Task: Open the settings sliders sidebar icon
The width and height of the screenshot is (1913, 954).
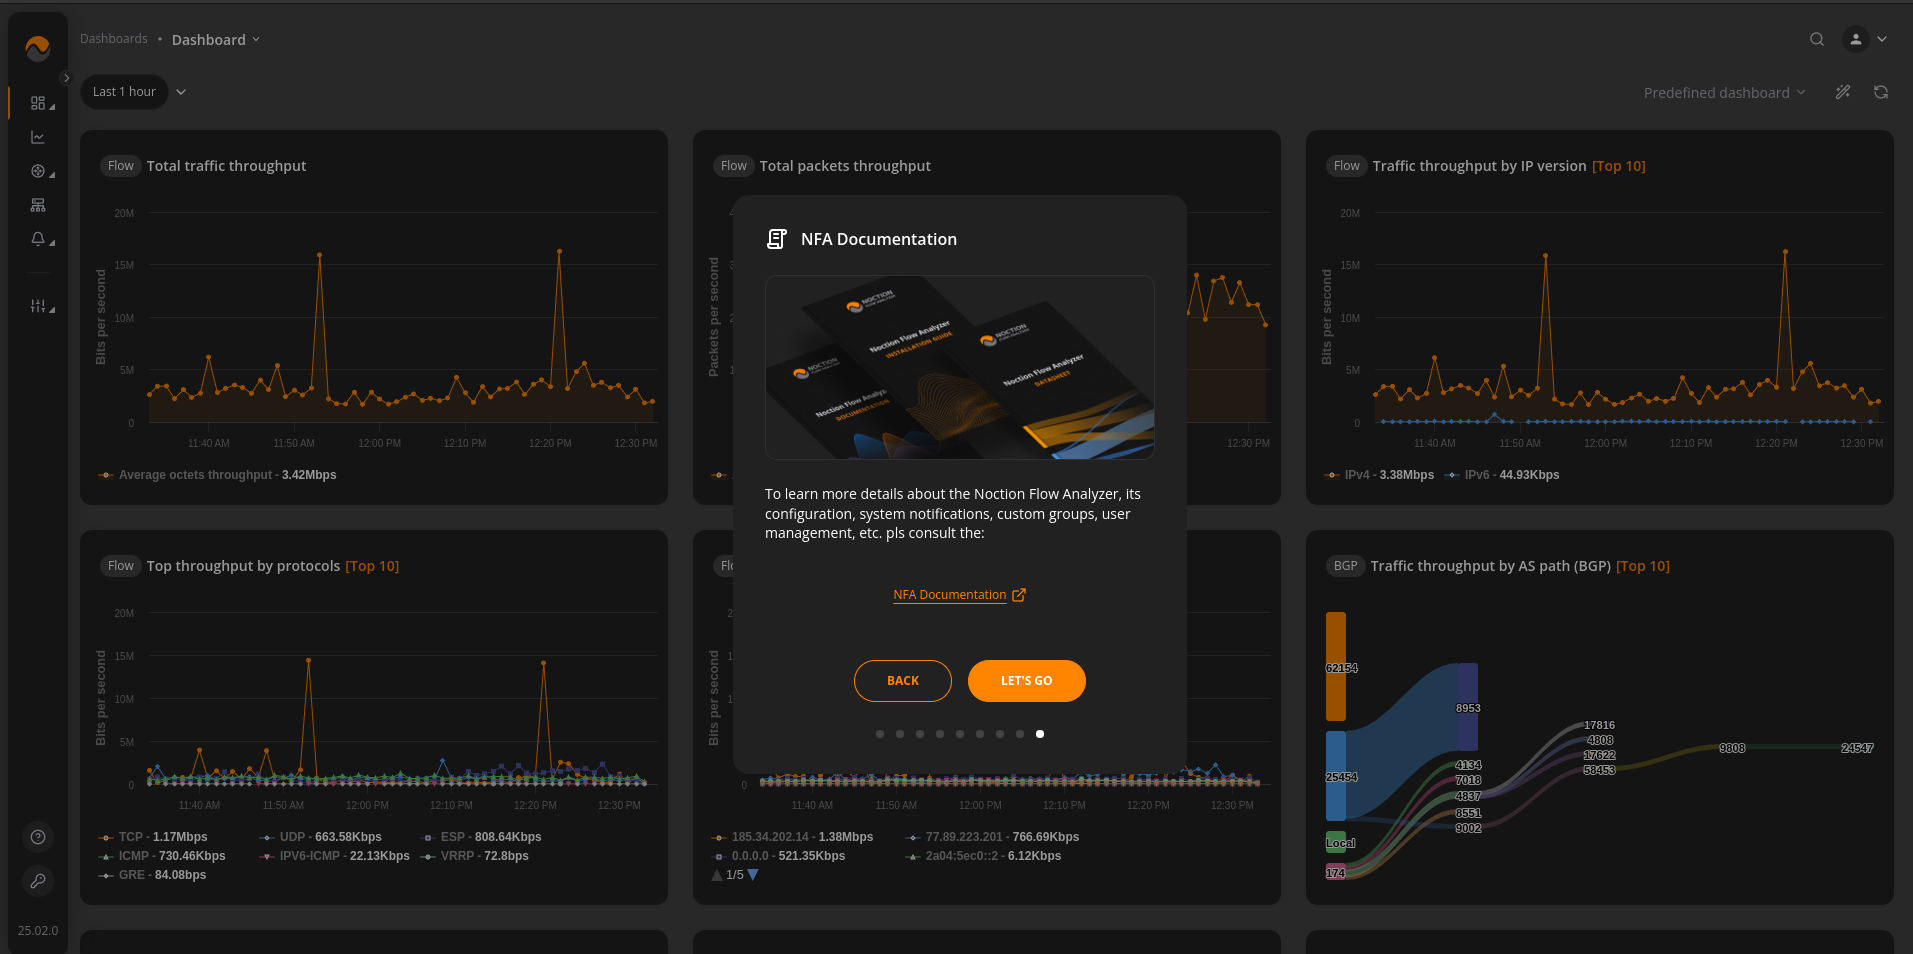Action: pos(38,306)
